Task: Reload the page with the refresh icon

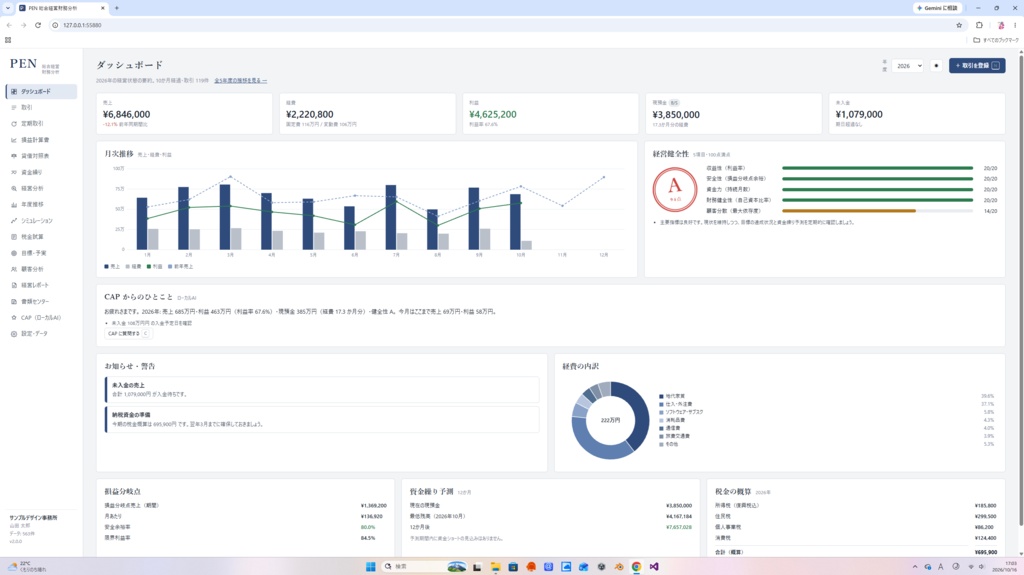Action: pos(38,25)
